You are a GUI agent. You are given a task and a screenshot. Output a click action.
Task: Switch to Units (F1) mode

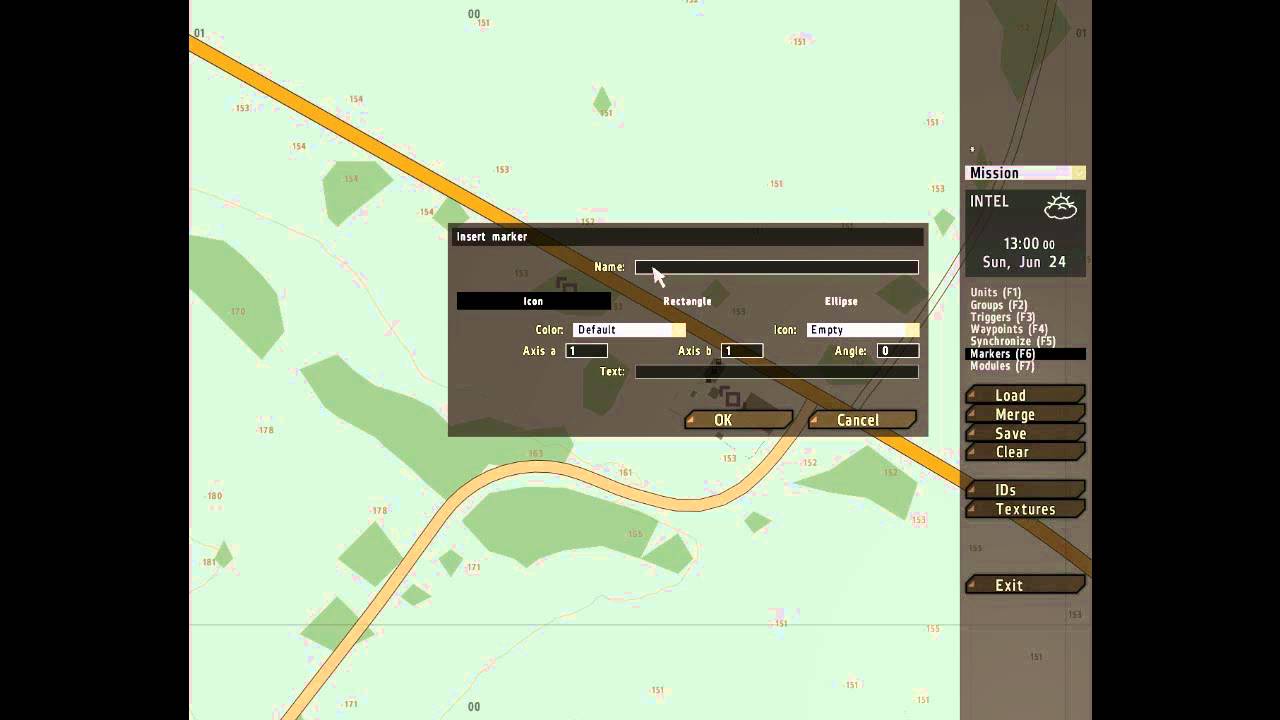point(996,293)
